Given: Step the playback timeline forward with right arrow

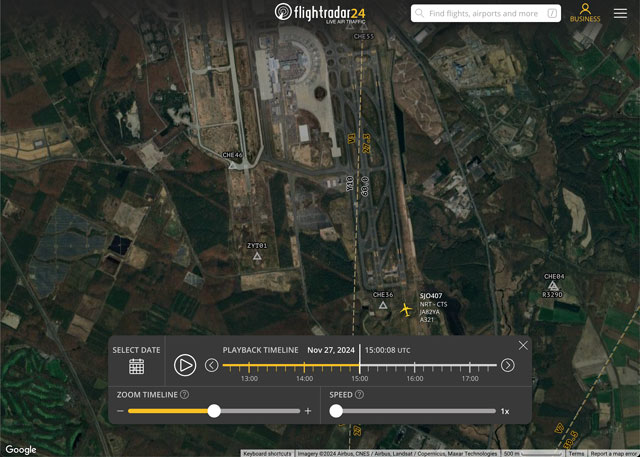Looking at the screenshot, I should click(x=508, y=365).
